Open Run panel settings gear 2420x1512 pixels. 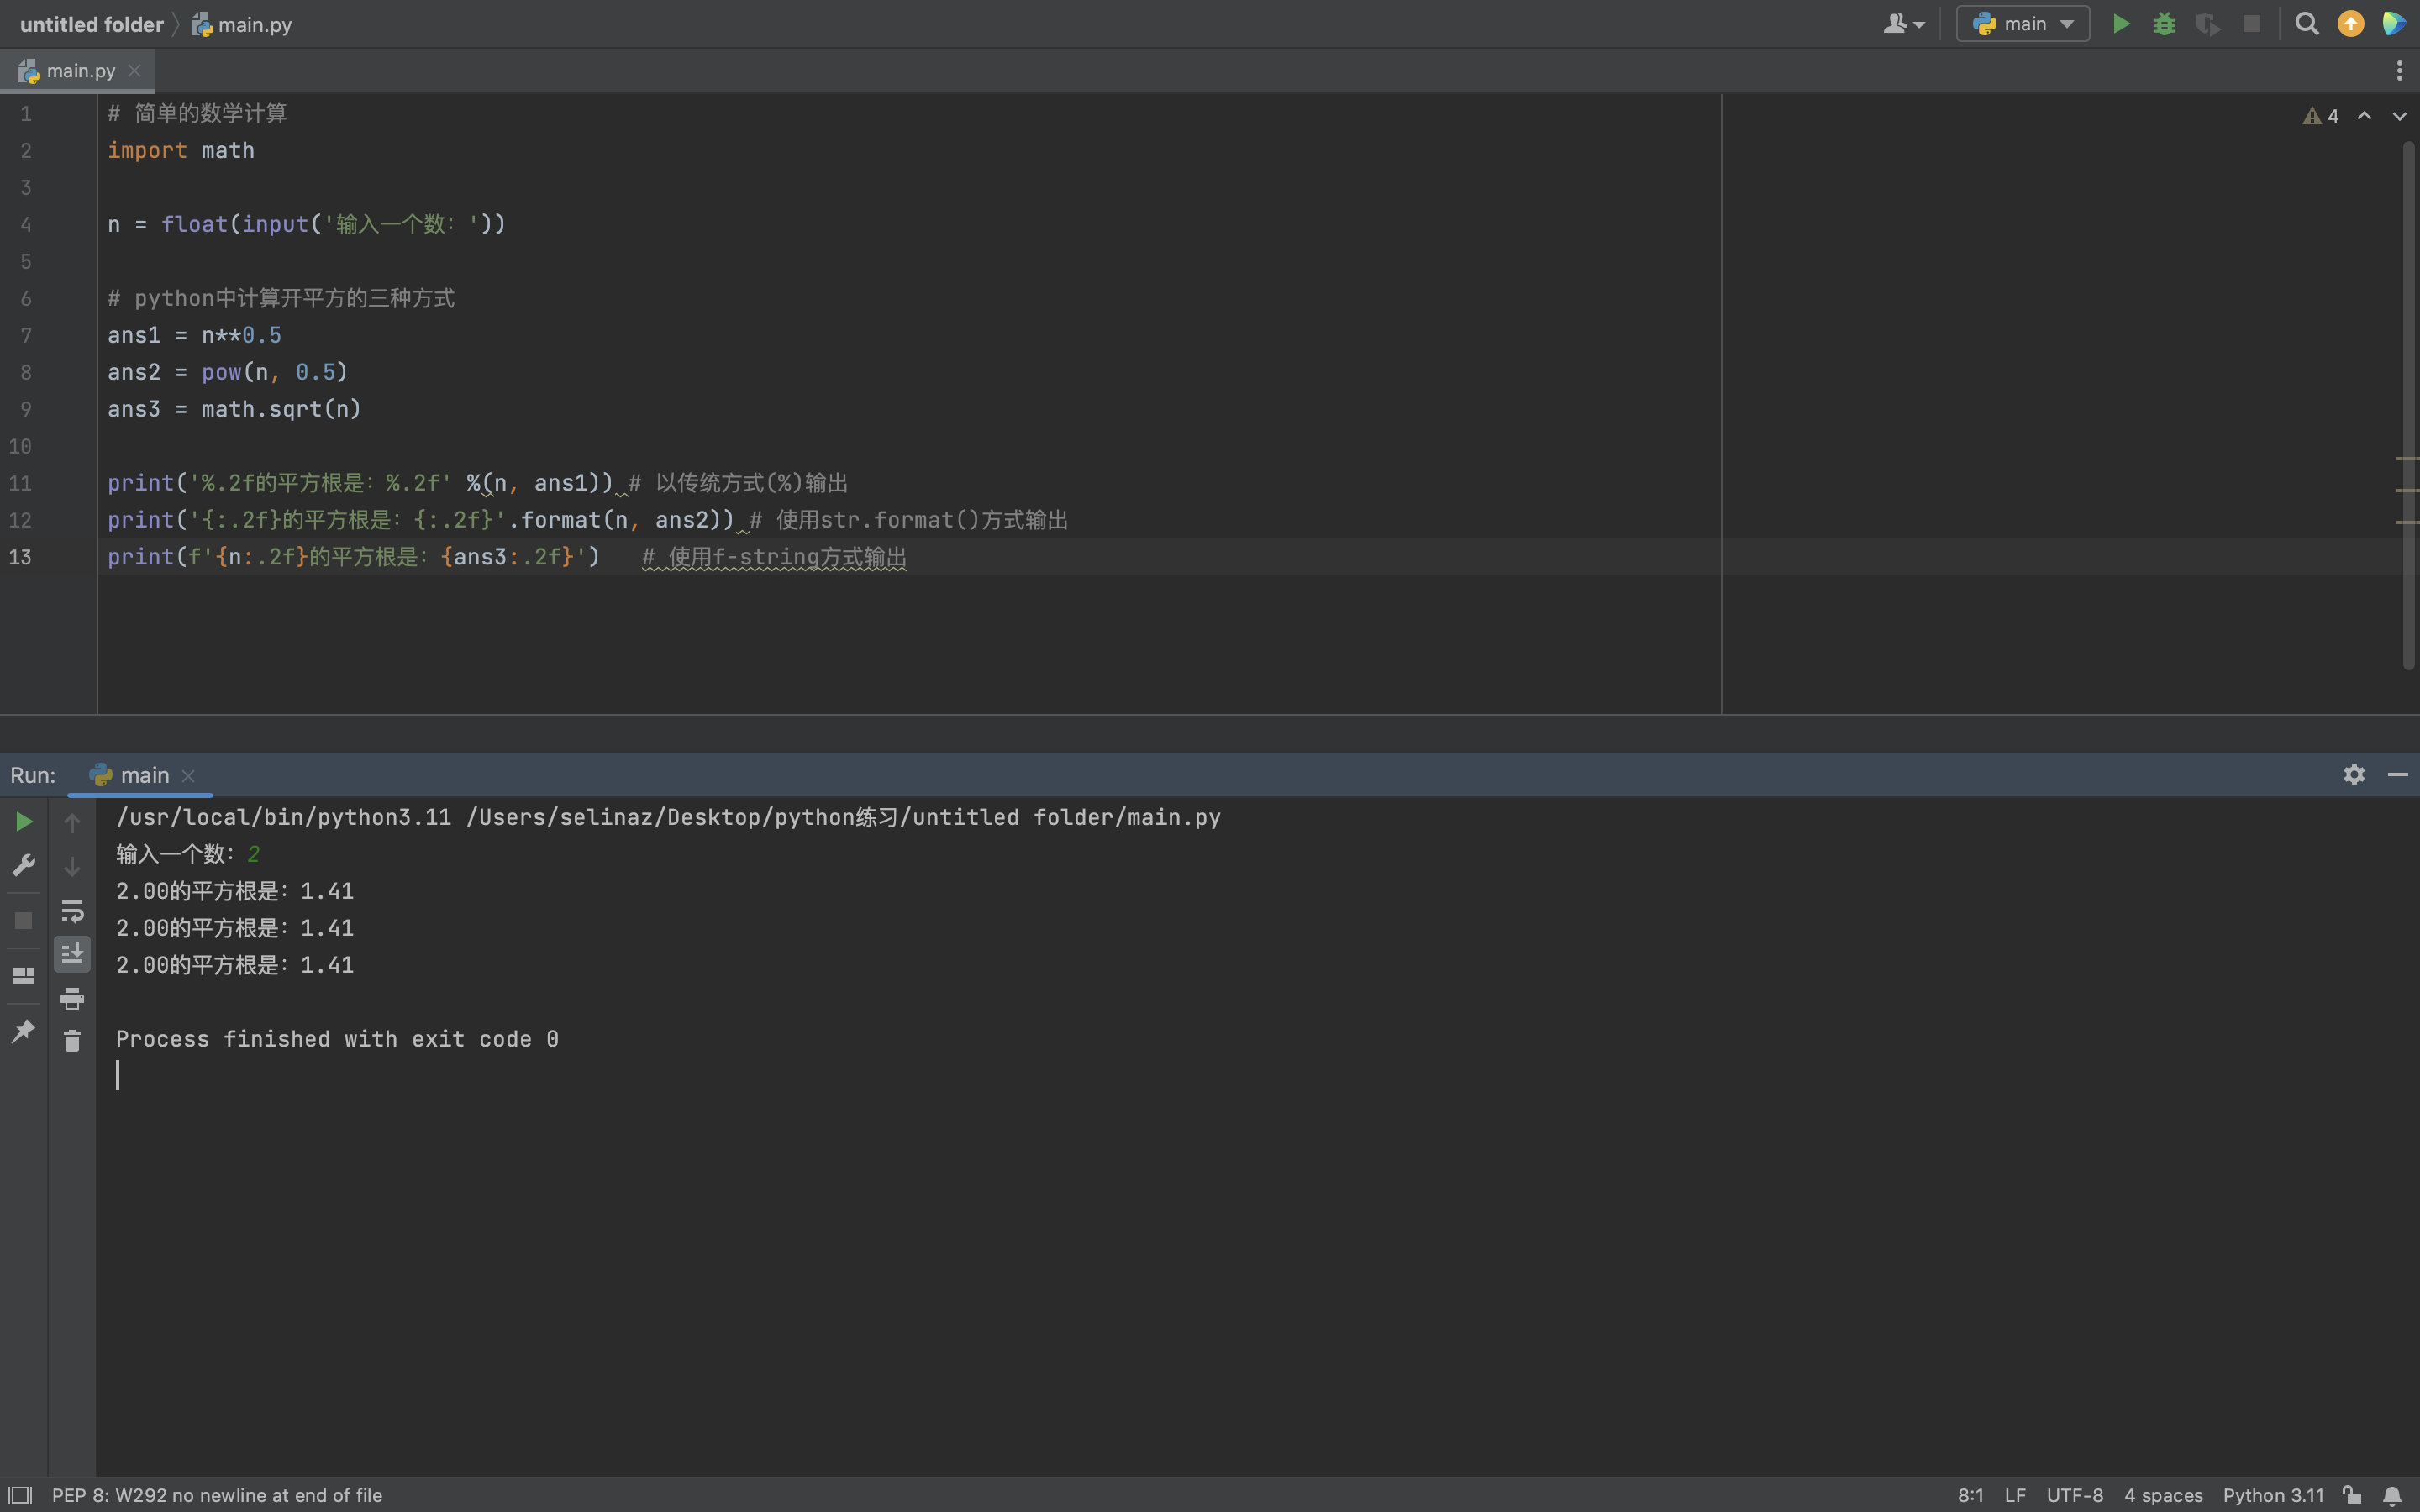coord(2354,775)
